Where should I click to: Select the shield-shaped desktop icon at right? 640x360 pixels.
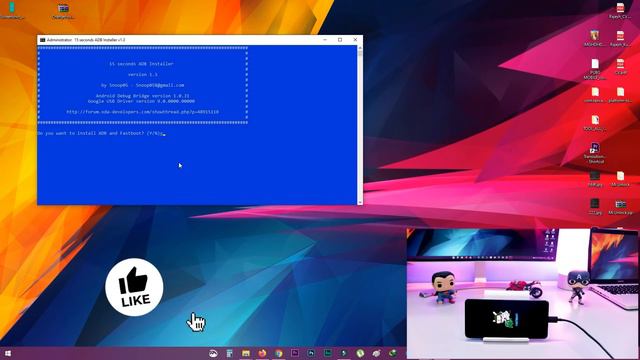click(x=595, y=38)
